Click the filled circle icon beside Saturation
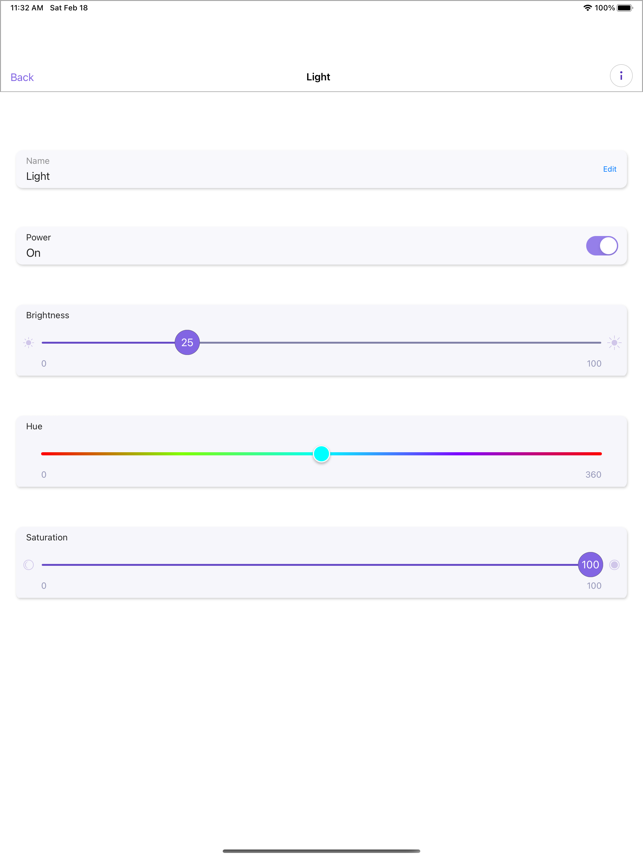Viewport: 643px width, 858px height. point(614,565)
